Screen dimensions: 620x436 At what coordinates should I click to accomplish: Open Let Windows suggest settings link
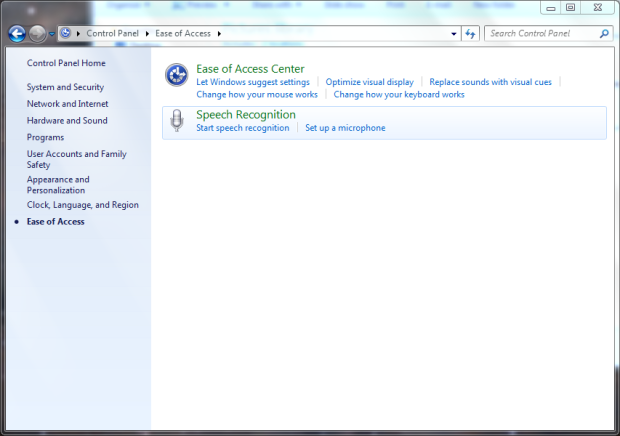click(252, 82)
